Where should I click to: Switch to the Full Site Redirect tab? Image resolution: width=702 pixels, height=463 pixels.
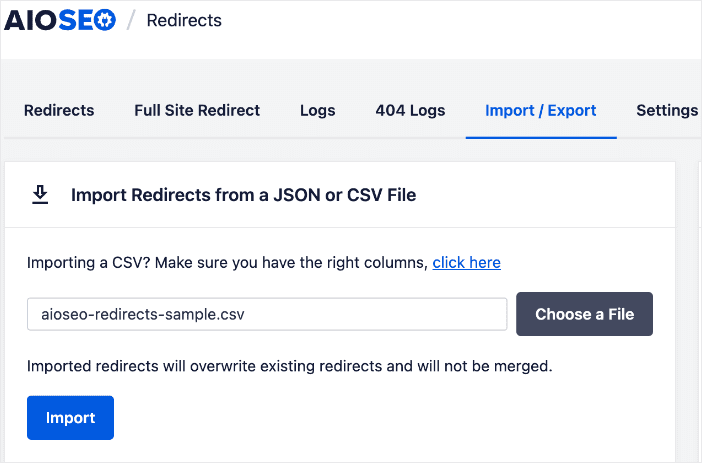[197, 110]
